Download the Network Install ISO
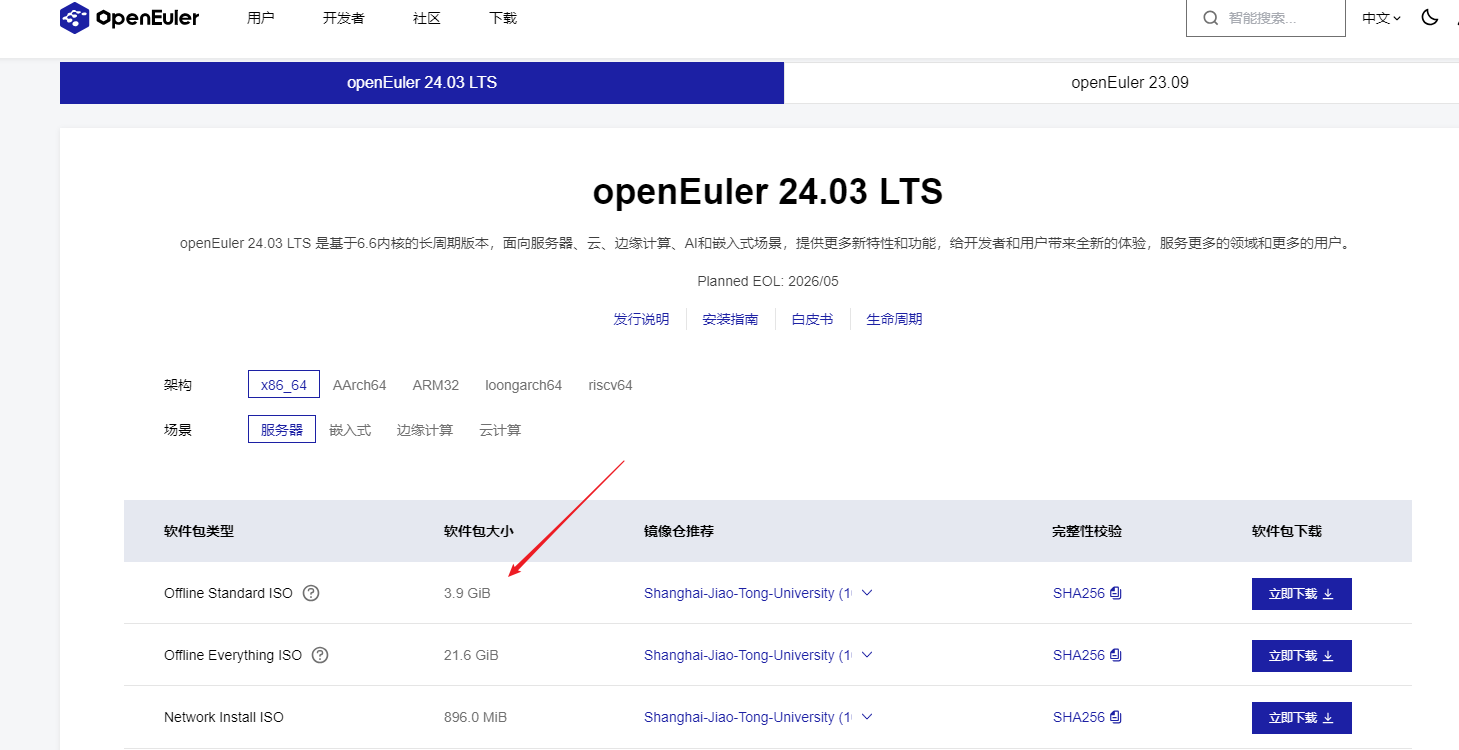 pos(1301,717)
